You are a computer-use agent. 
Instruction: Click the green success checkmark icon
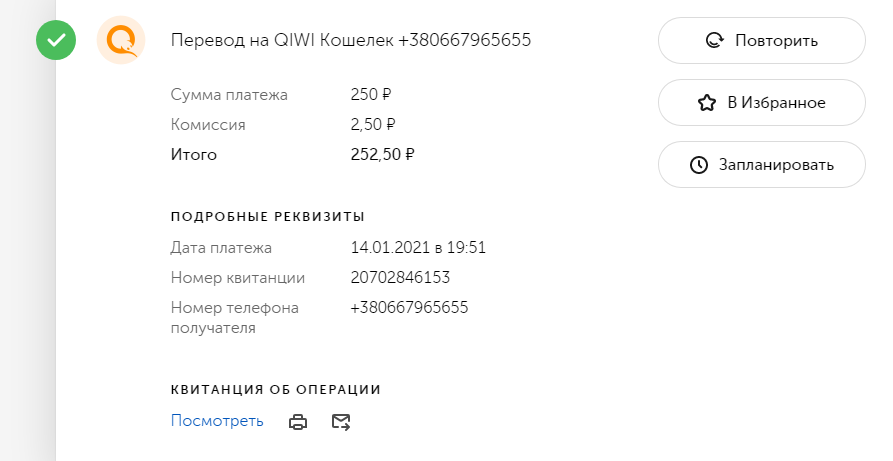[x=56, y=41]
